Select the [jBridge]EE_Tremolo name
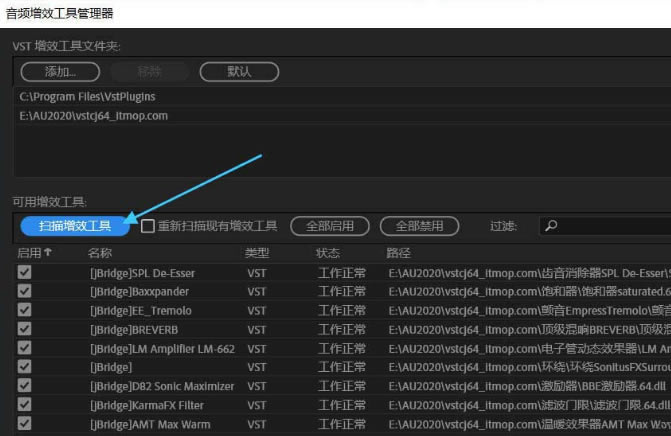Screen dimensions: 671x436 140,311
